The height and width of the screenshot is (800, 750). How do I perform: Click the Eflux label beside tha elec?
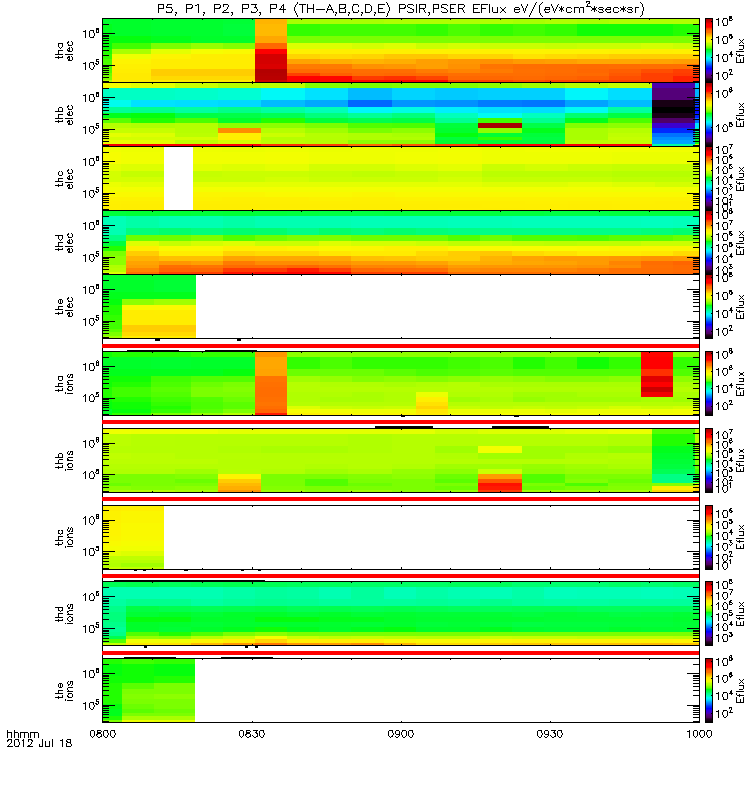click(x=740, y=51)
